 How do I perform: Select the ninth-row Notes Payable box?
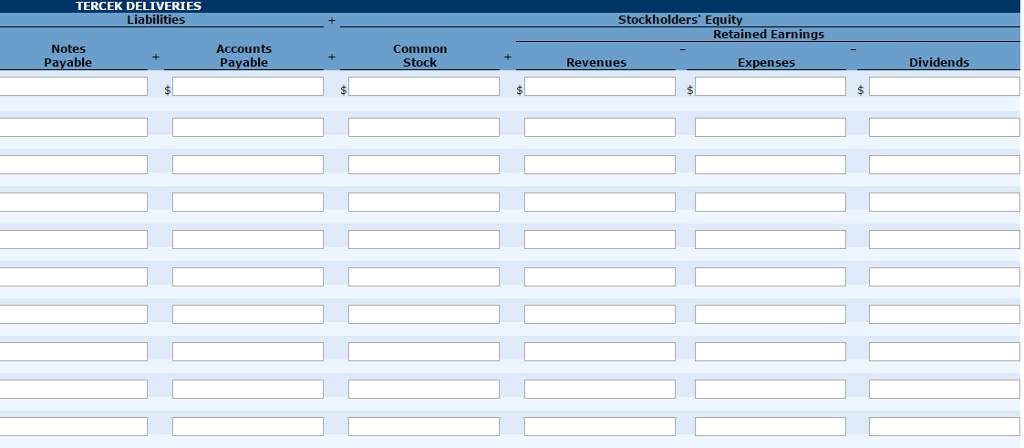point(74,389)
